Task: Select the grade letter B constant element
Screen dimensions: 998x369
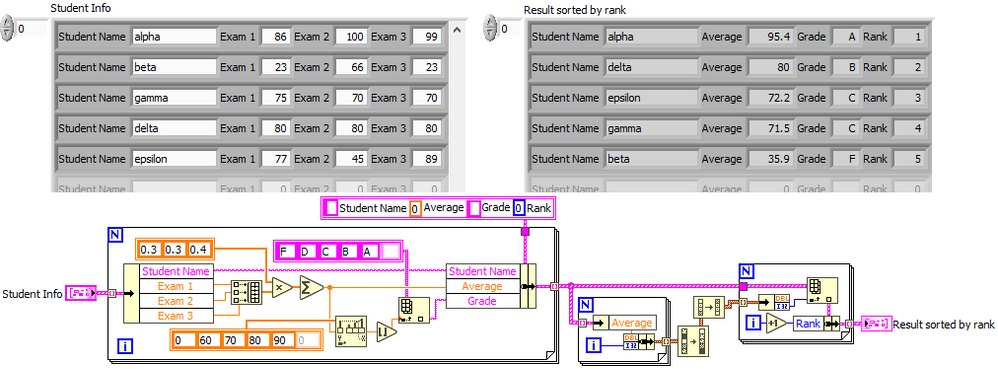Action: (x=347, y=251)
